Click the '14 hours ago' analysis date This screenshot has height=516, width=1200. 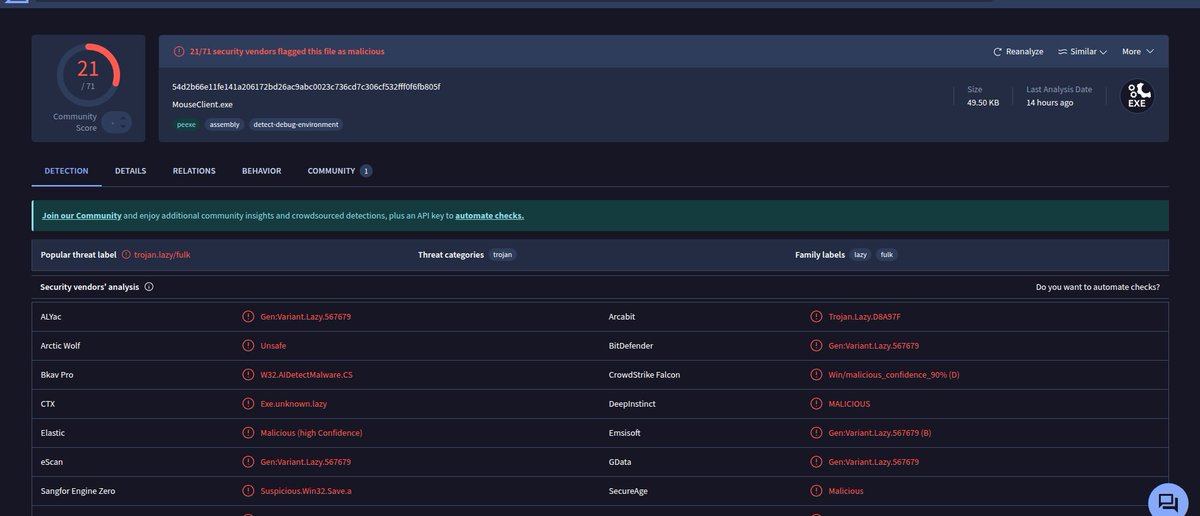(1050, 102)
